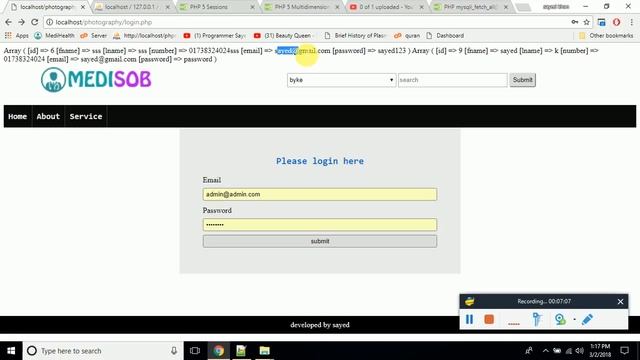Open Chrome three-dot menu

631,22
